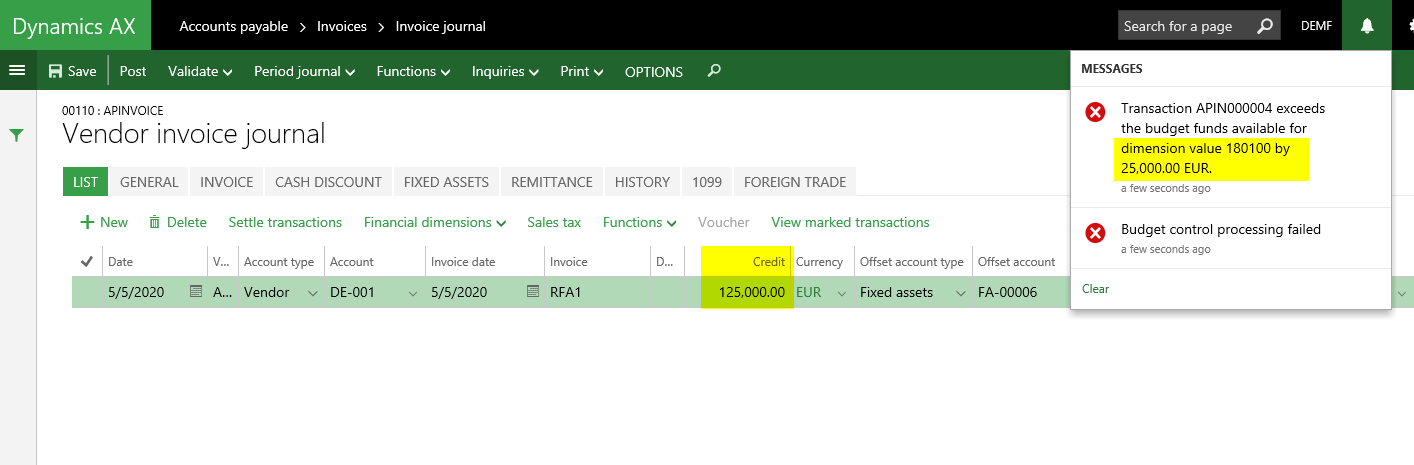Image resolution: width=1414 pixels, height=465 pixels.
Task: Click the Credit amount 125,000.00 field
Action: [x=747, y=292]
